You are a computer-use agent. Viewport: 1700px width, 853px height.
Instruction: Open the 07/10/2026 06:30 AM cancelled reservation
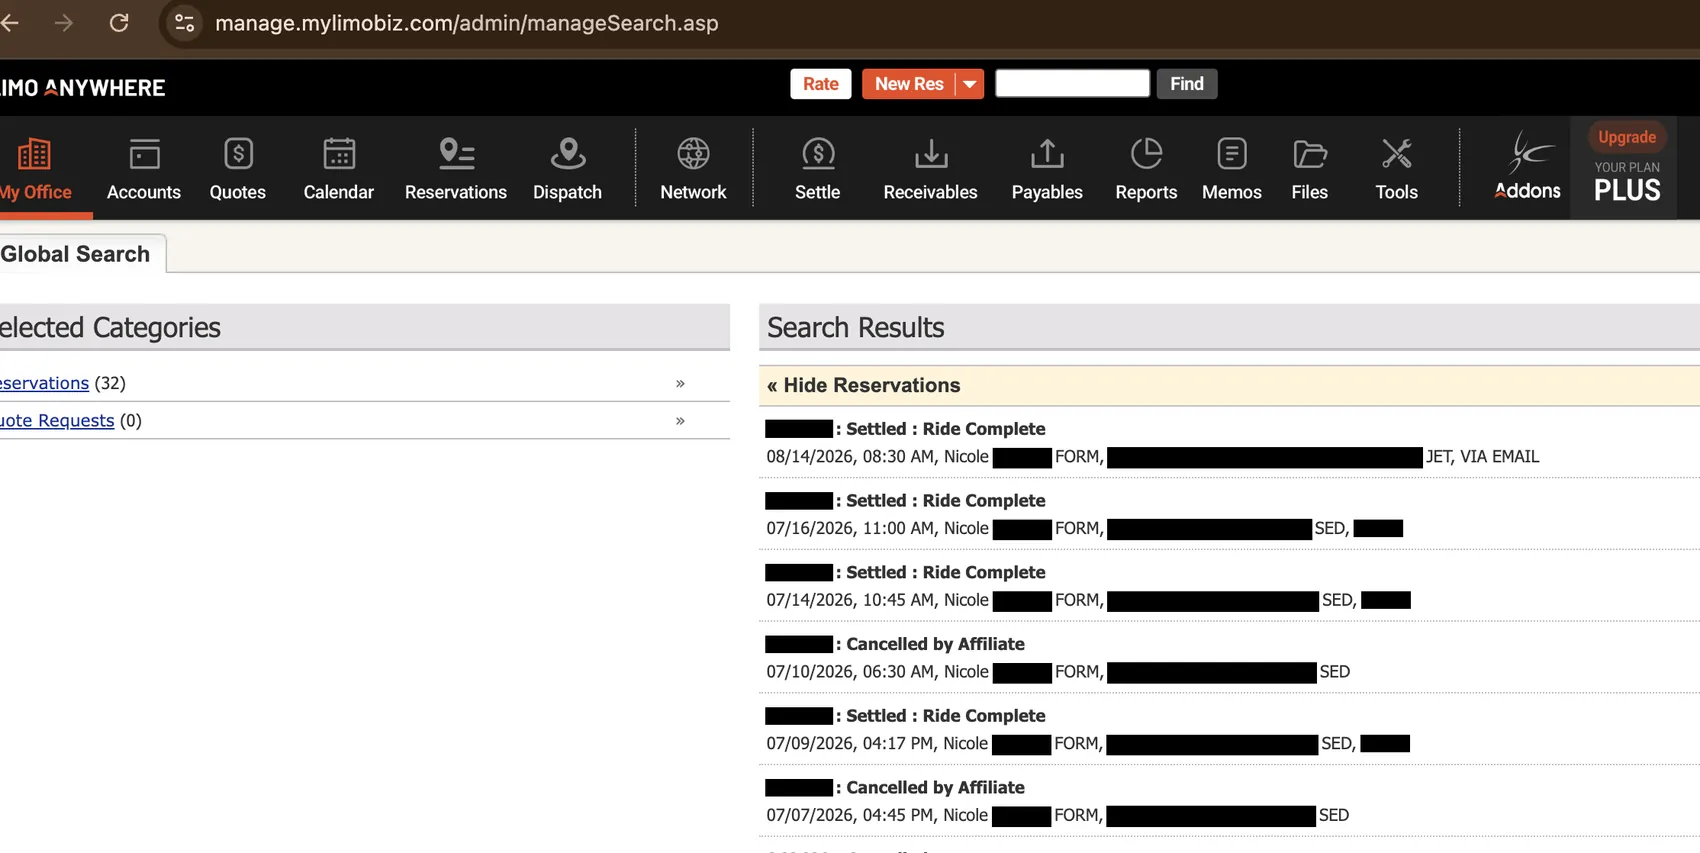[1229, 658]
